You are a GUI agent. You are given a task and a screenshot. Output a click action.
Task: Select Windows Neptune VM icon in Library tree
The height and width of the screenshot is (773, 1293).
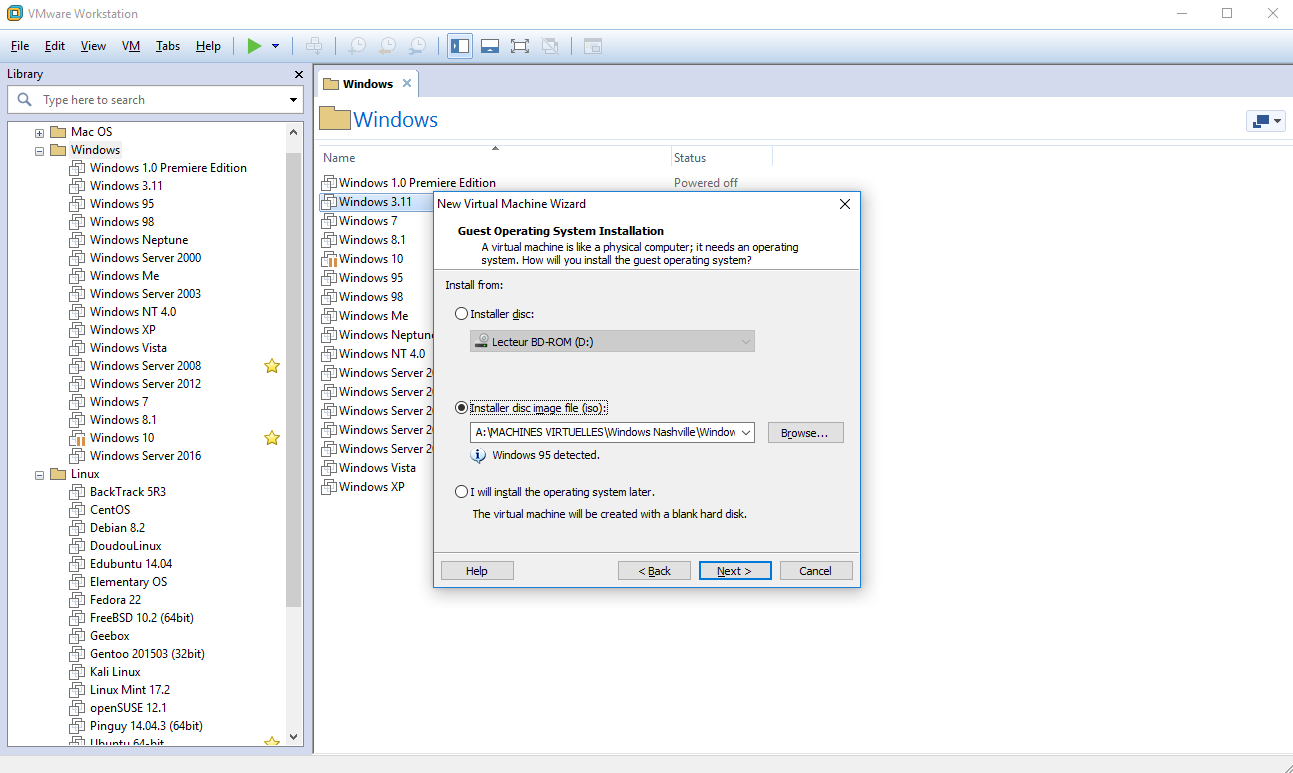coord(77,240)
